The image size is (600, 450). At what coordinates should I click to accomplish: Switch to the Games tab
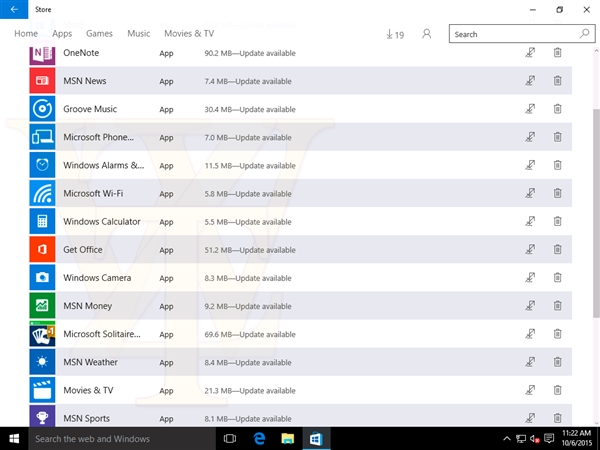click(x=99, y=34)
